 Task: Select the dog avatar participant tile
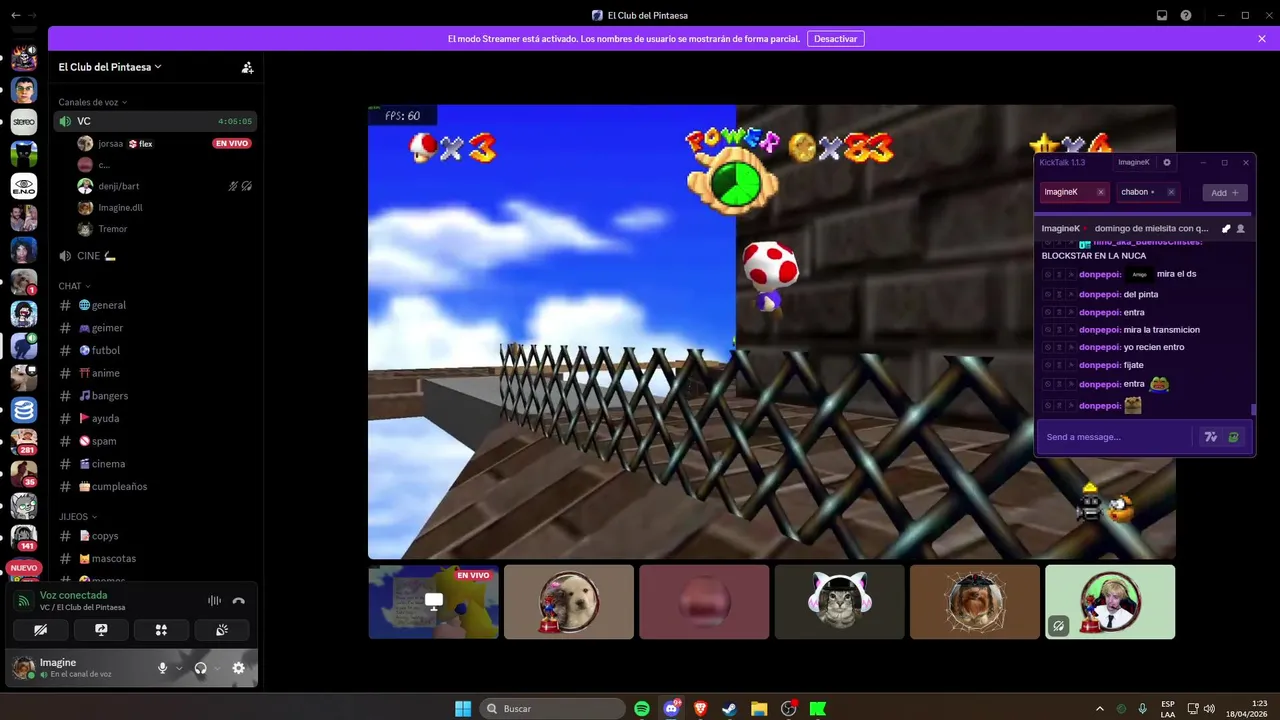click(569, 602)
